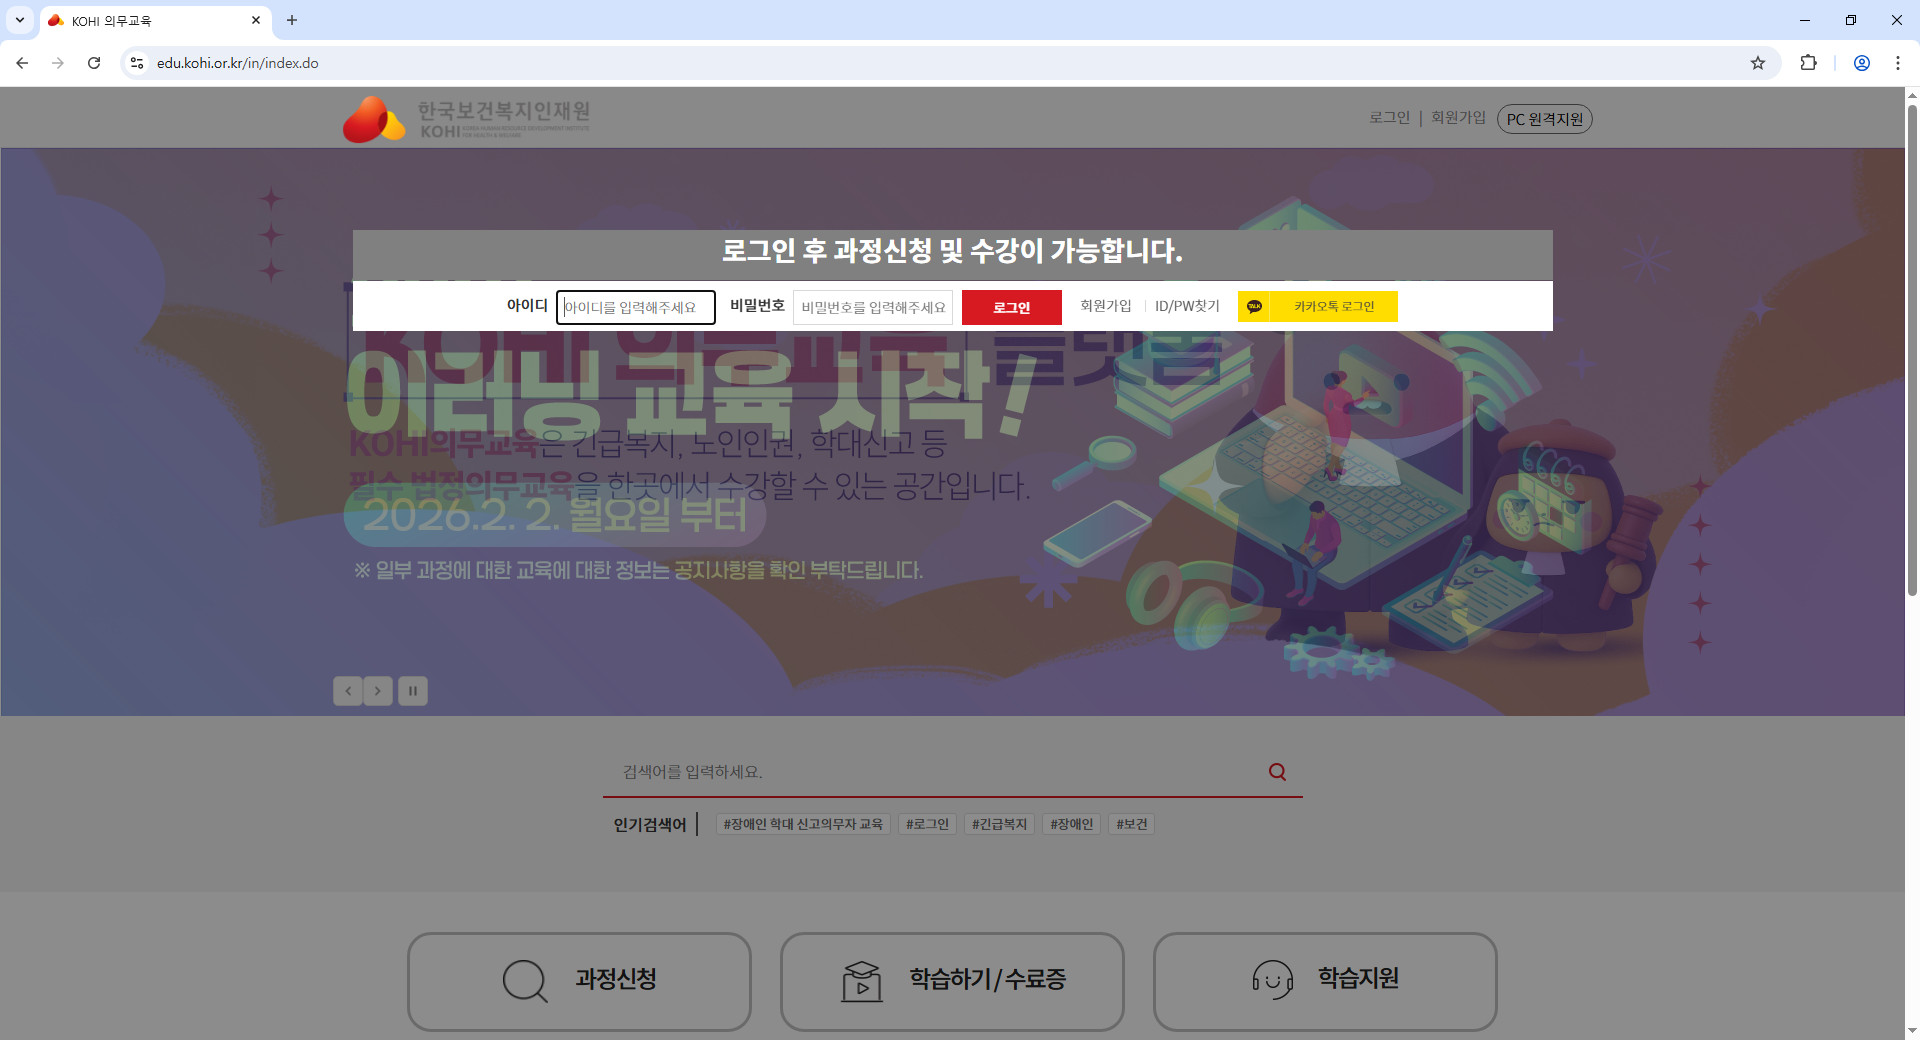Go forward in browser
Image resolution: width=1920 pixels, height=1040 pixels.
pyautogui.click(x=58, y=63)
